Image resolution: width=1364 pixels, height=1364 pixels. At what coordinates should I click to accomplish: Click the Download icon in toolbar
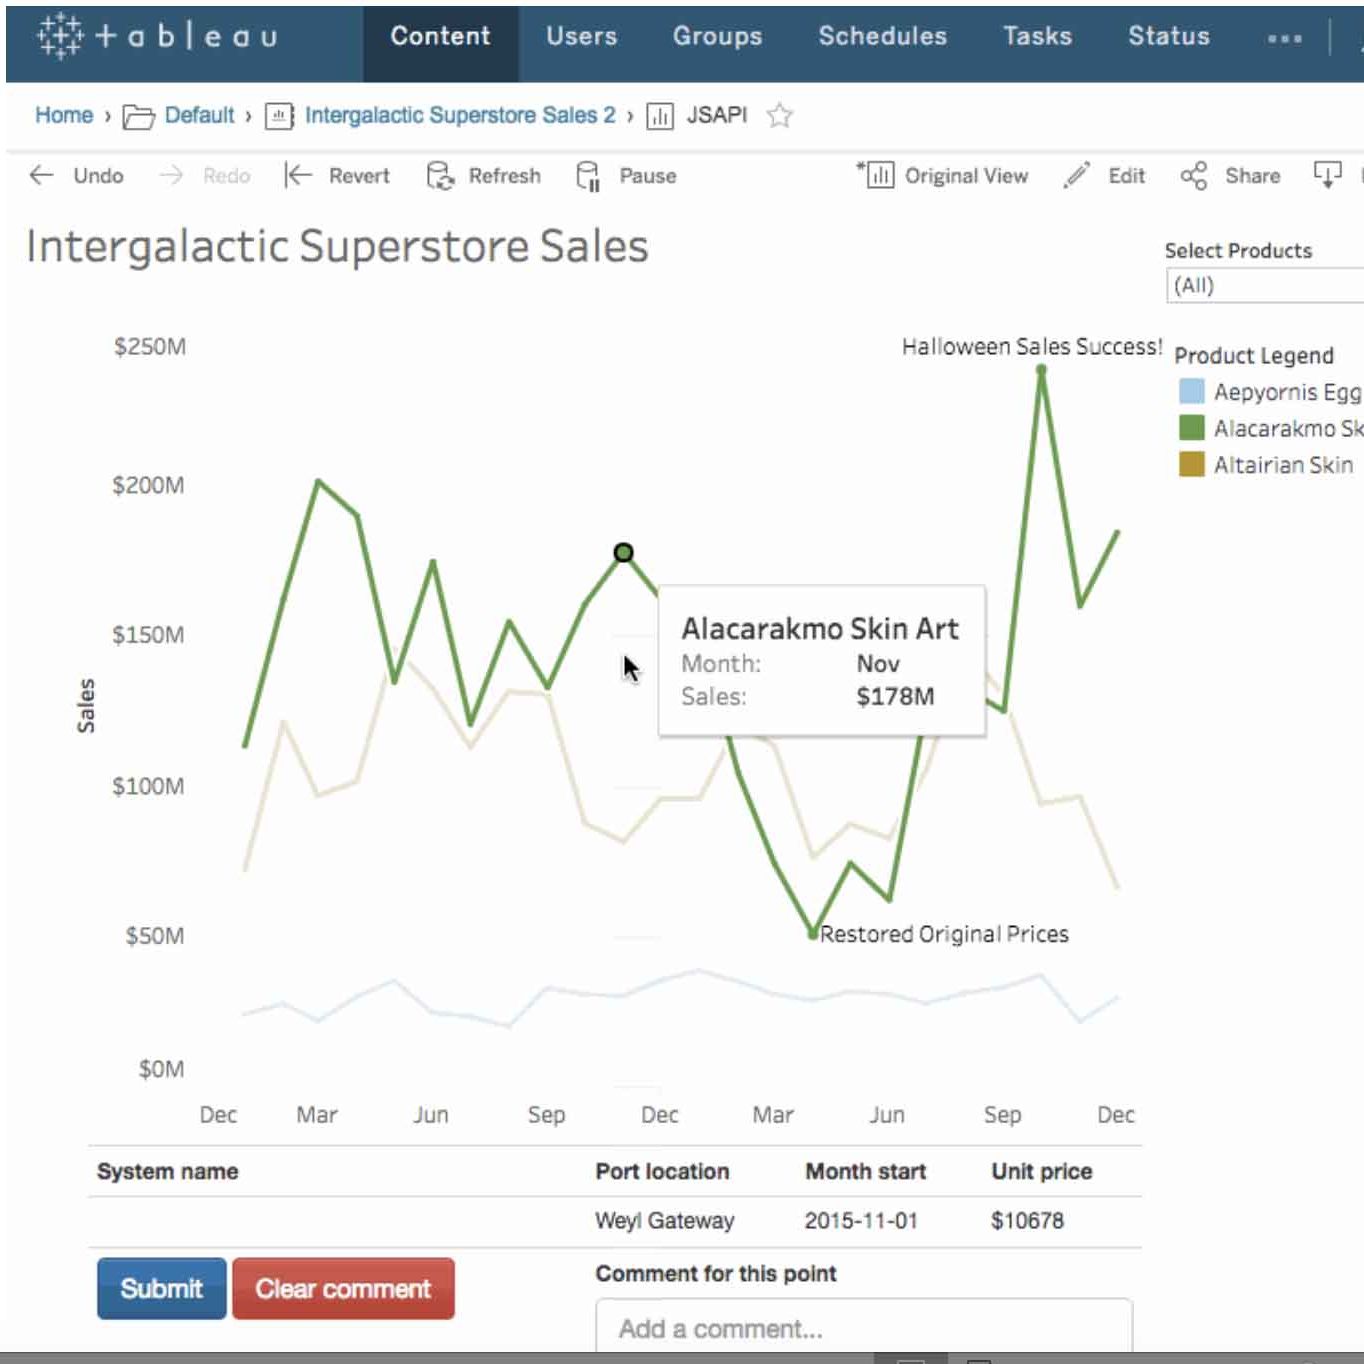(1327, 176)
